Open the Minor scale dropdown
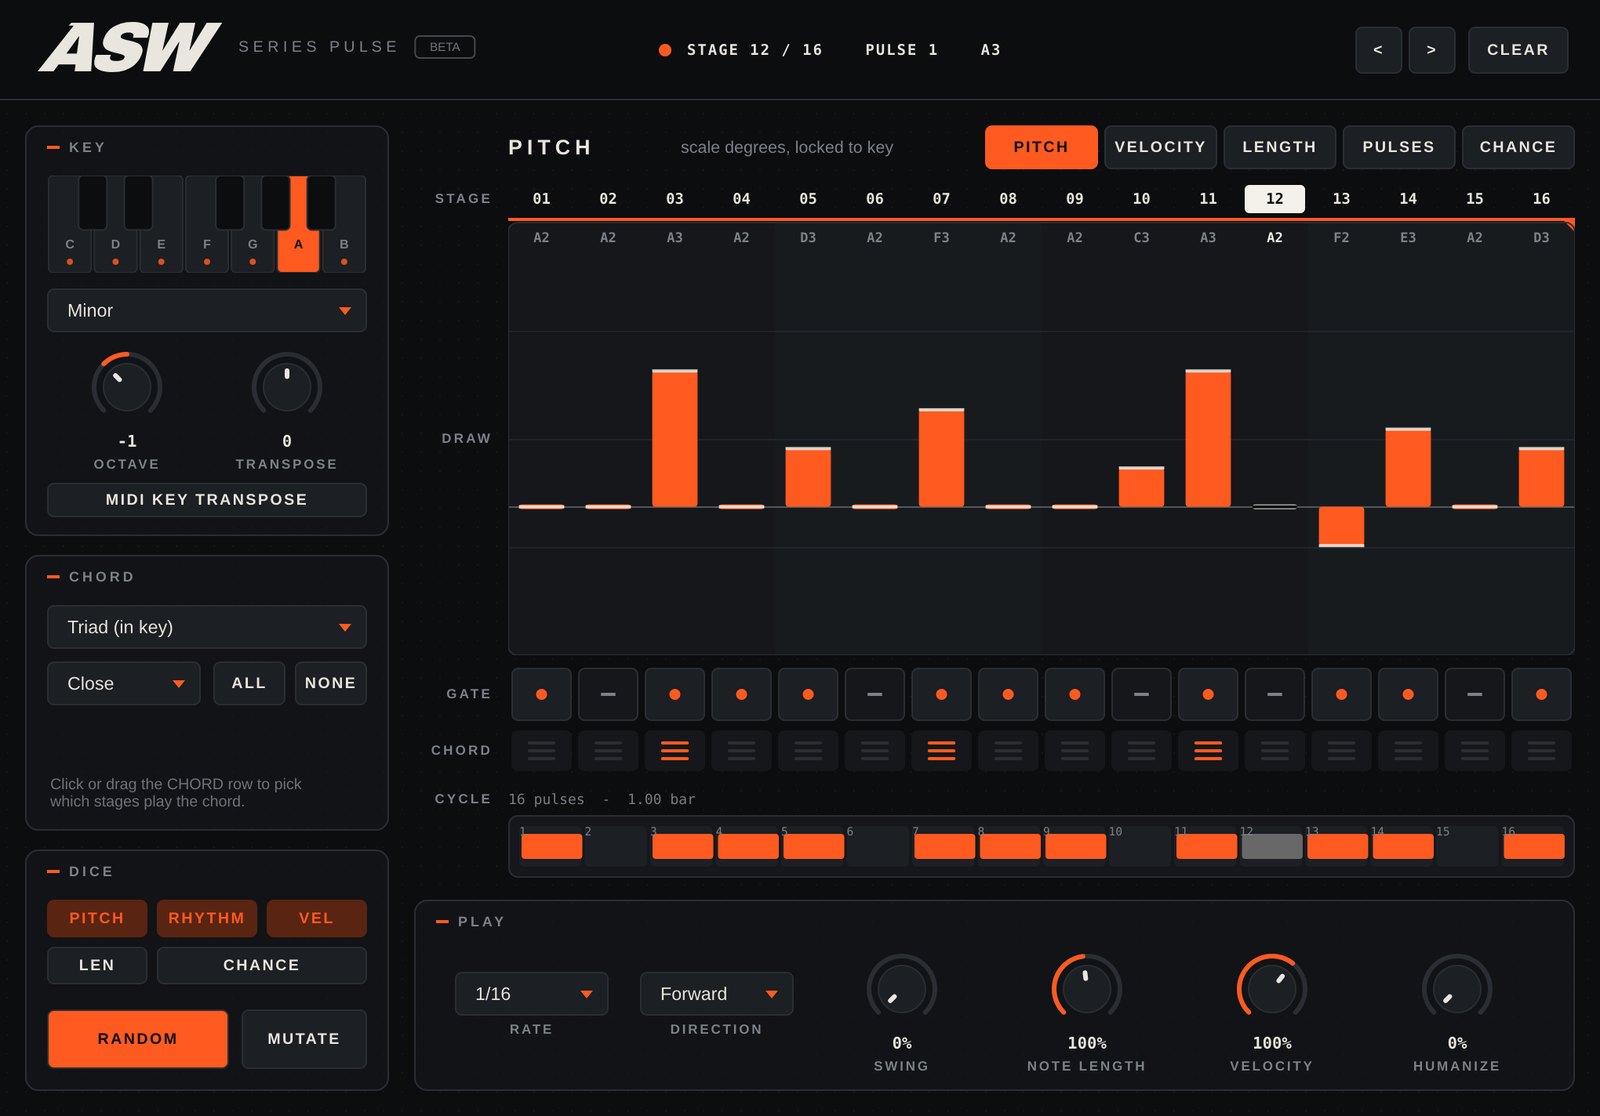The height and width of the screenshot is (1116, 1600). pyautogui.click(x=207, y=311)
